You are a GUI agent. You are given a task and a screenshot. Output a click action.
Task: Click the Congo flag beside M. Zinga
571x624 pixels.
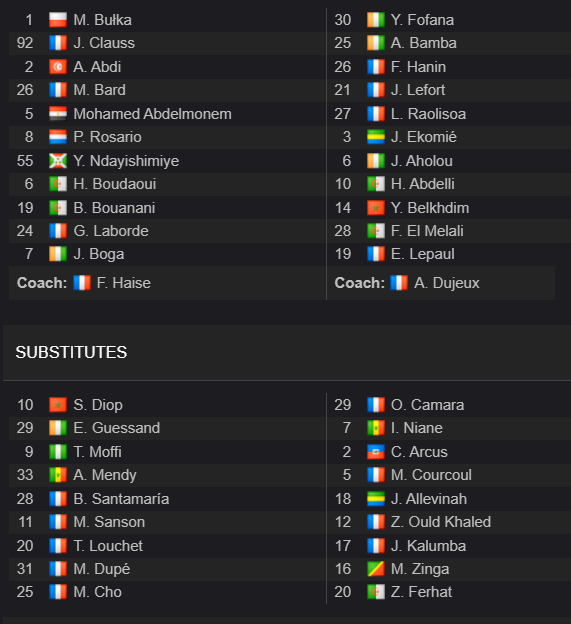coord(376,569)
